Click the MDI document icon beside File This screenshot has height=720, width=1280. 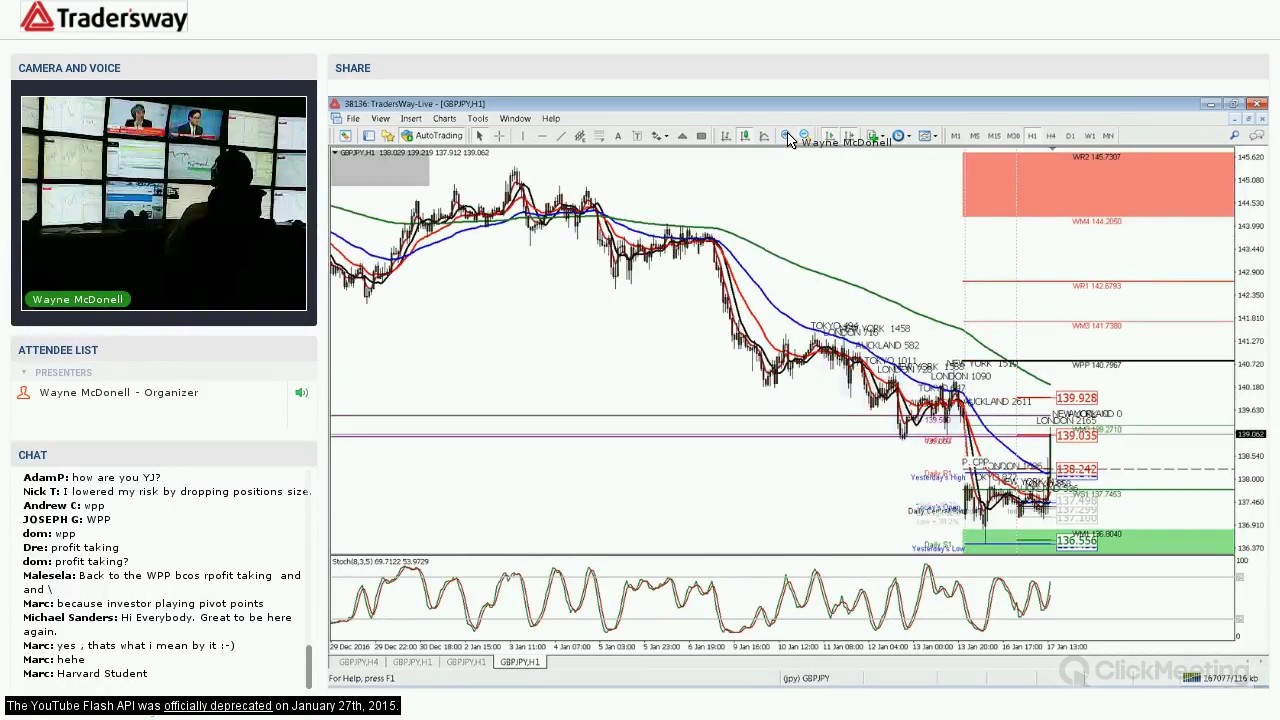tap(336, 119)
